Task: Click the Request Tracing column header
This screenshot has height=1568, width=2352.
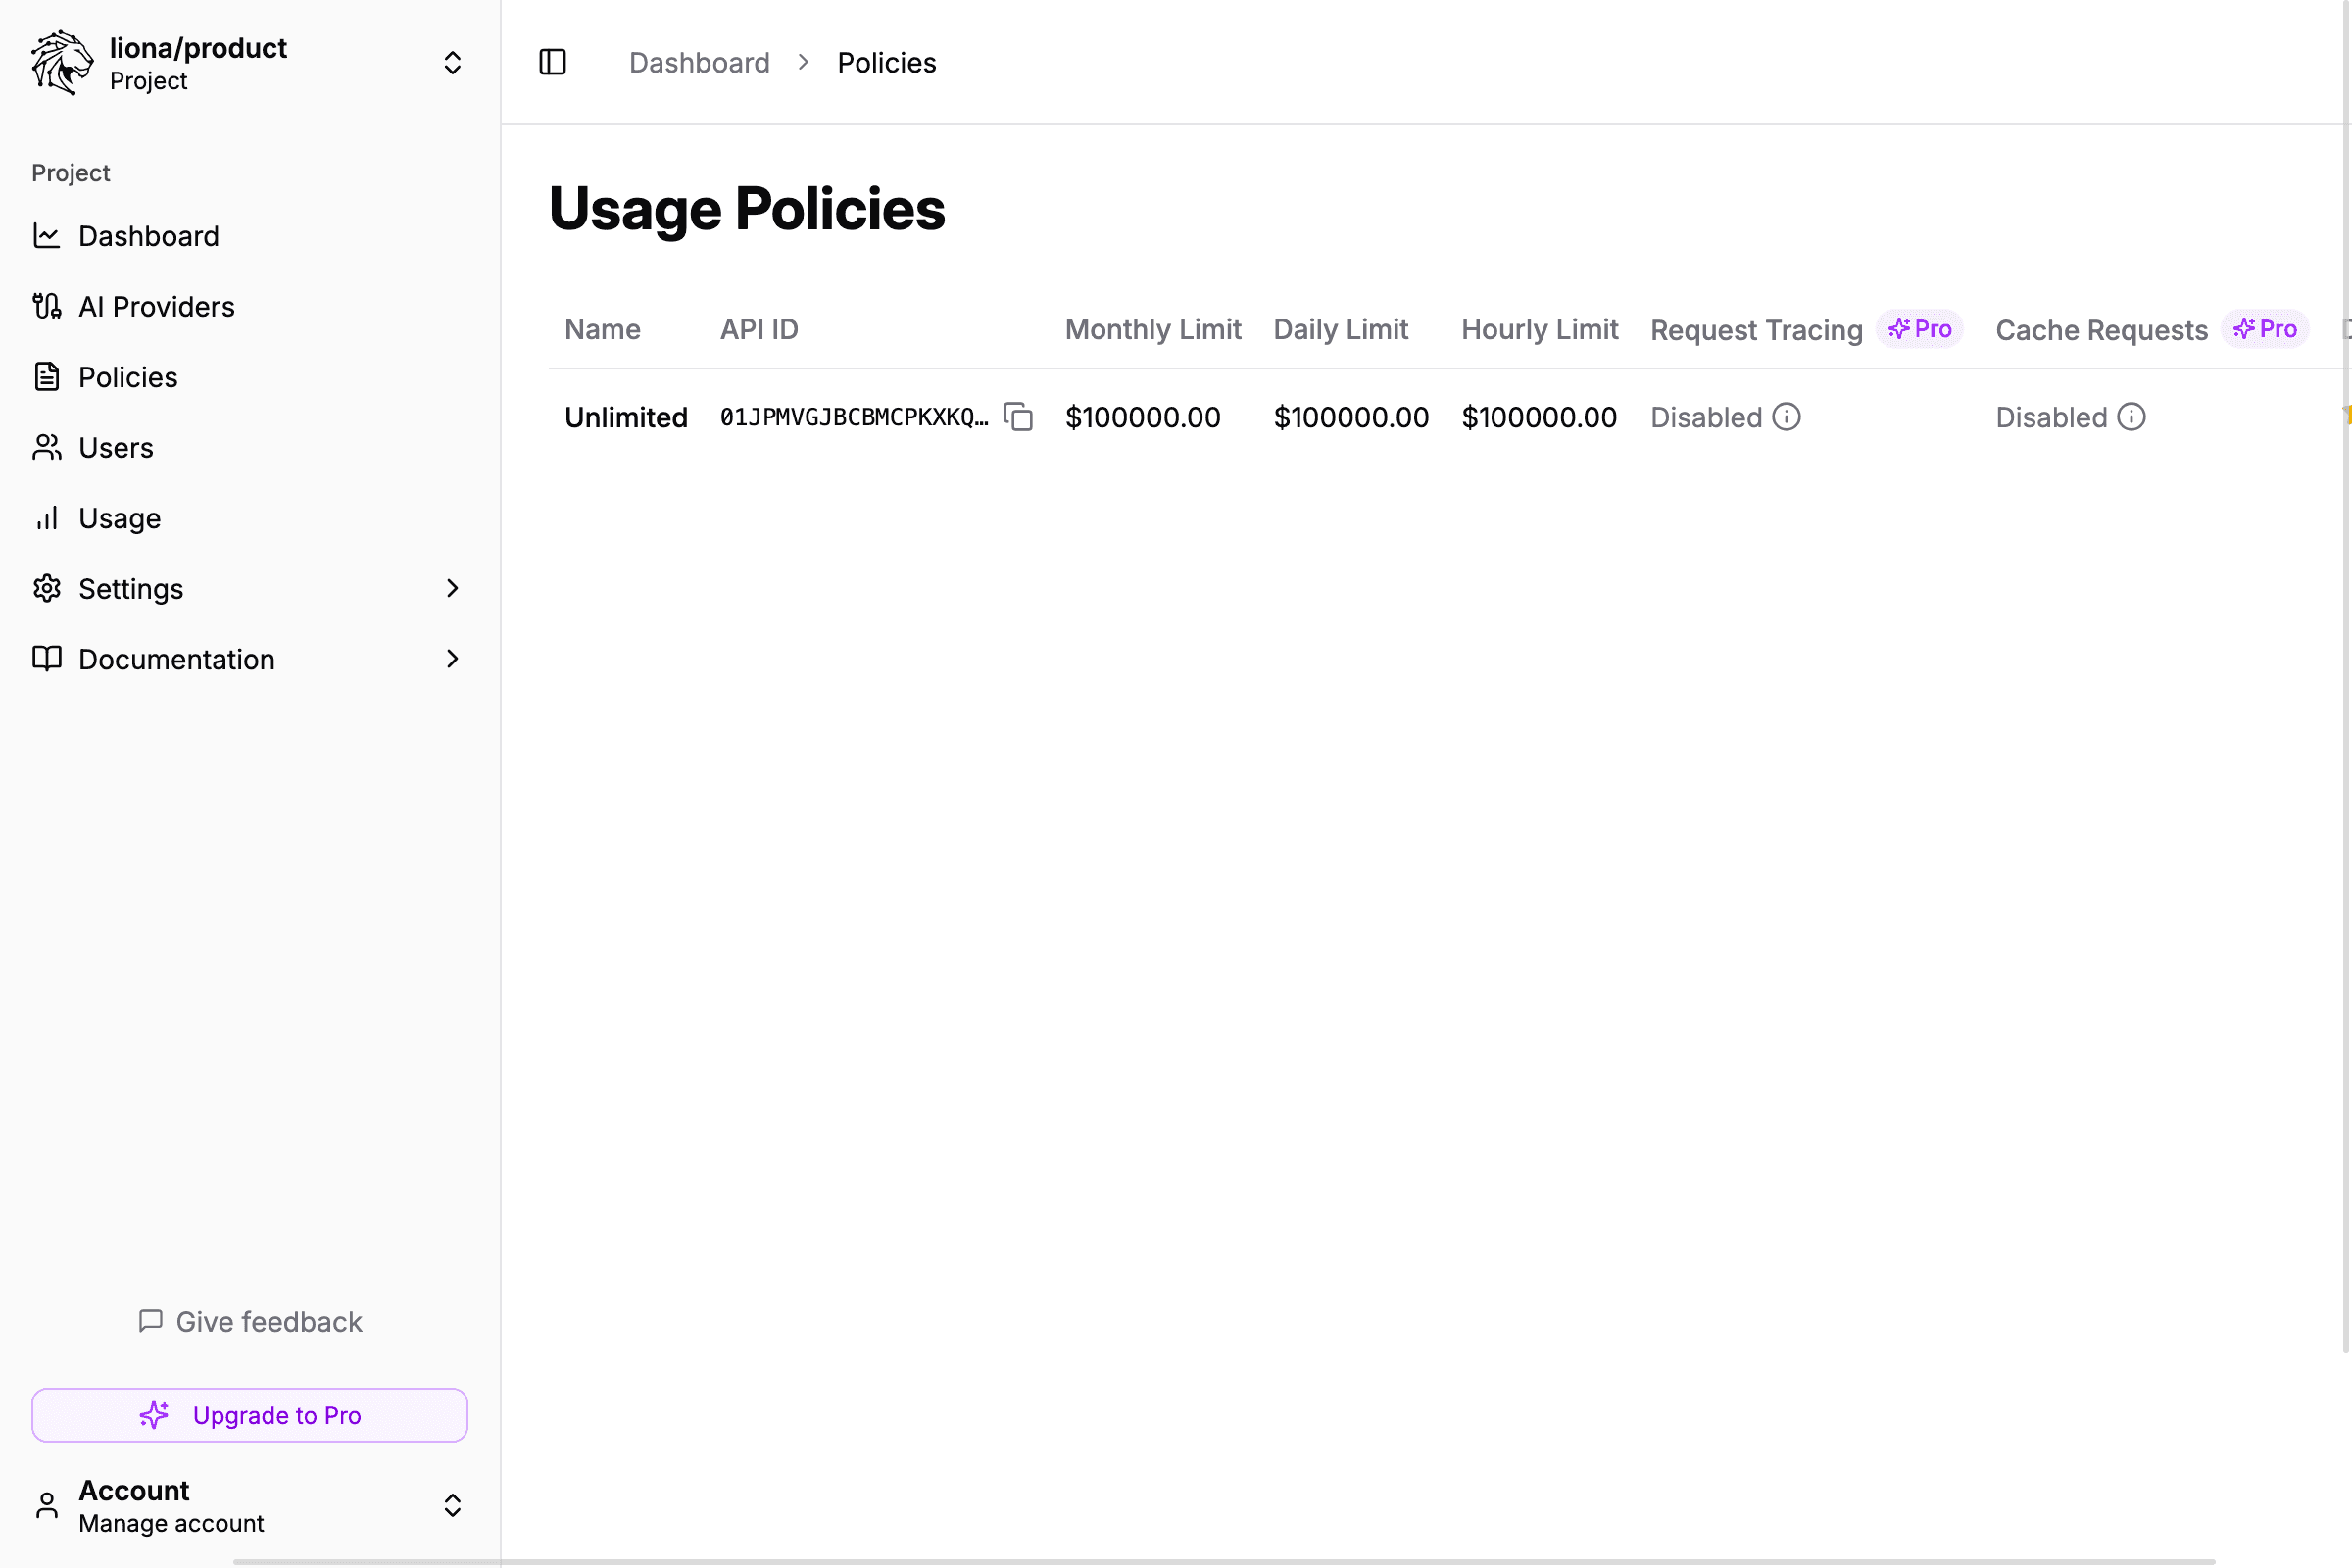Action: 1756,330
